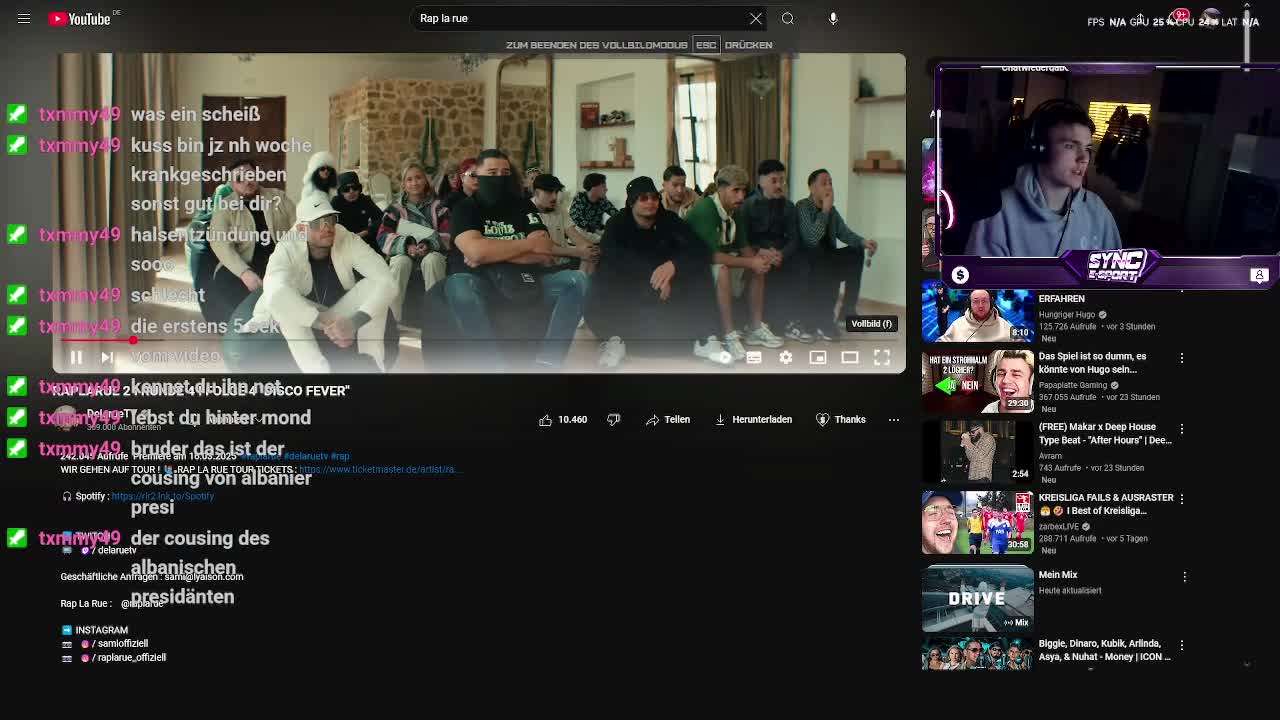The image size is (1280, 720).
Task: Download video with Herunterladen
Action: 753,420
